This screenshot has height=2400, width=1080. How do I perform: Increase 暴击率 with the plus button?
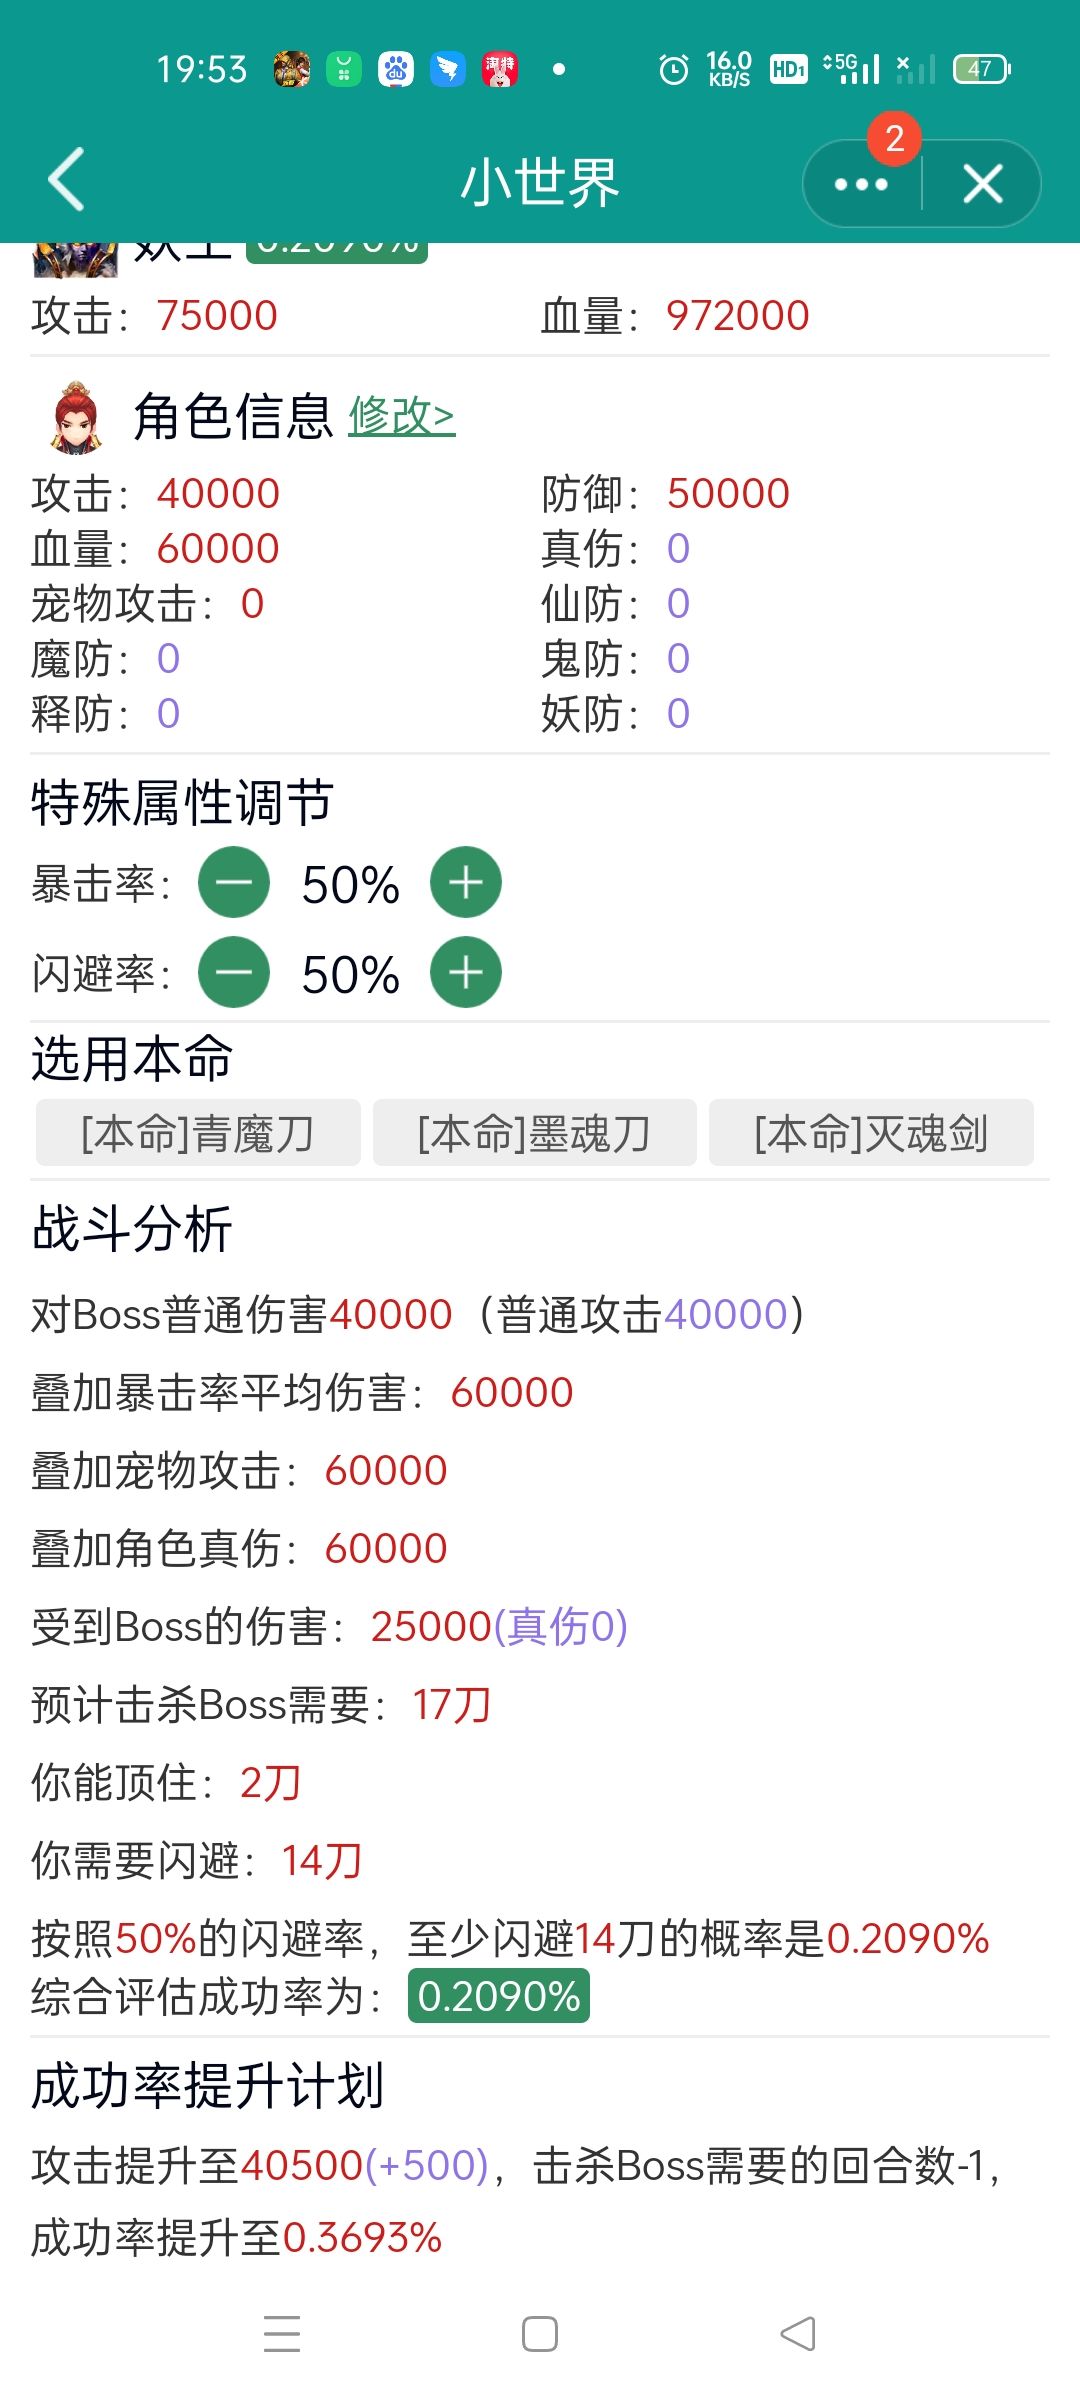coord(466,883)
